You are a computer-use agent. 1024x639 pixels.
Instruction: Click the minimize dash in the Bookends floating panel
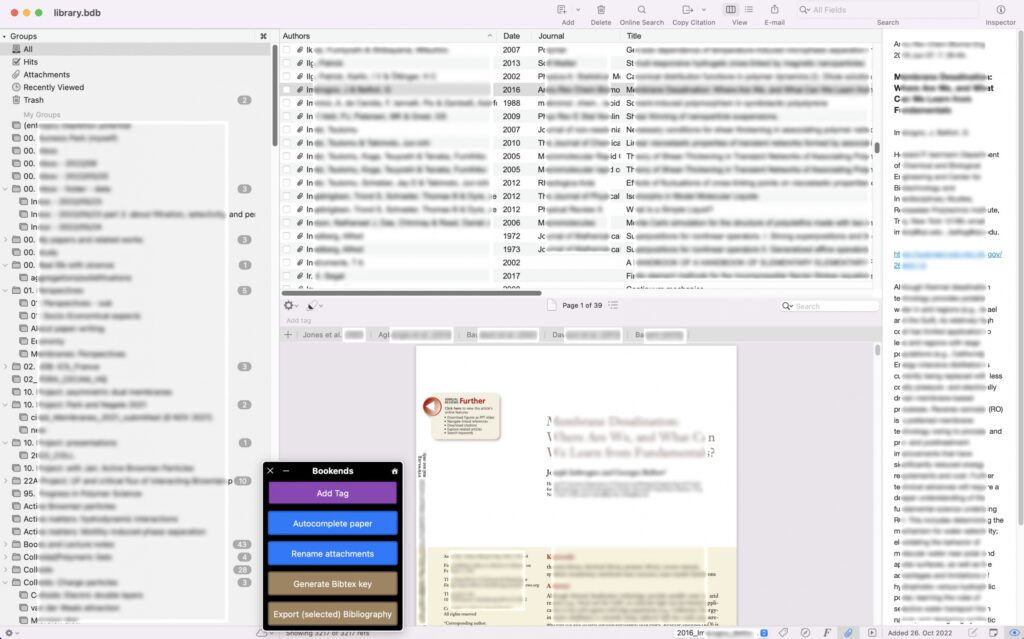[x=286, y=471]
